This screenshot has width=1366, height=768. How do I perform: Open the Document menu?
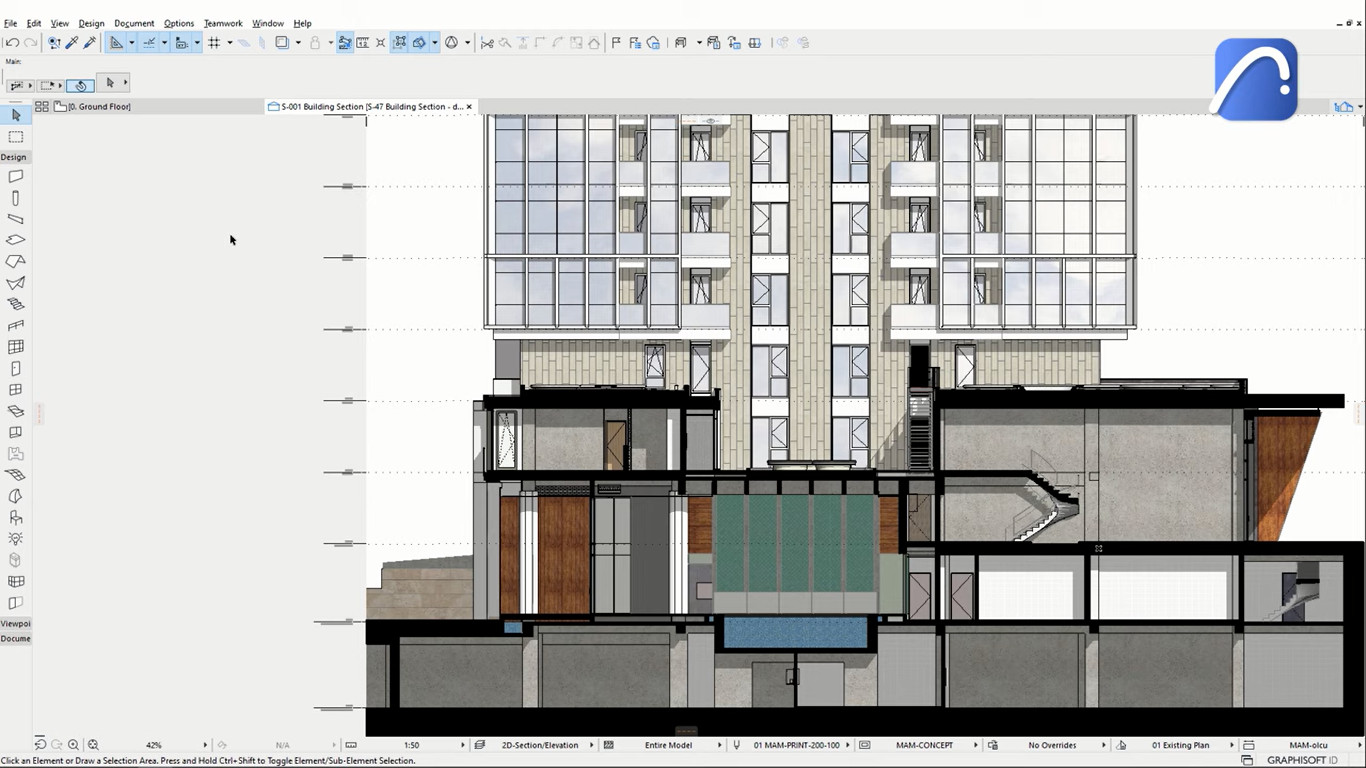click(x=134, y=23)
